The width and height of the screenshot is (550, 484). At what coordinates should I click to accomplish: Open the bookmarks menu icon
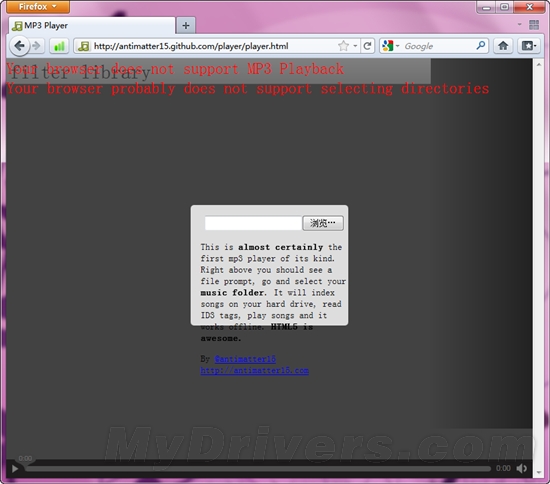point(529,46)
